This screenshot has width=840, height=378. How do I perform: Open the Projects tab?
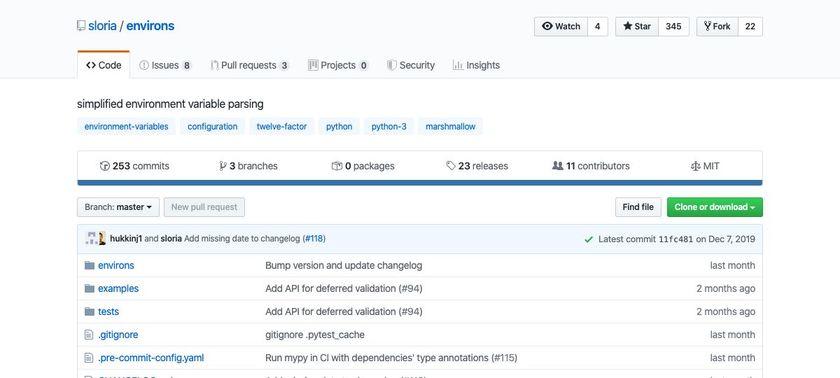coord(338,65)
